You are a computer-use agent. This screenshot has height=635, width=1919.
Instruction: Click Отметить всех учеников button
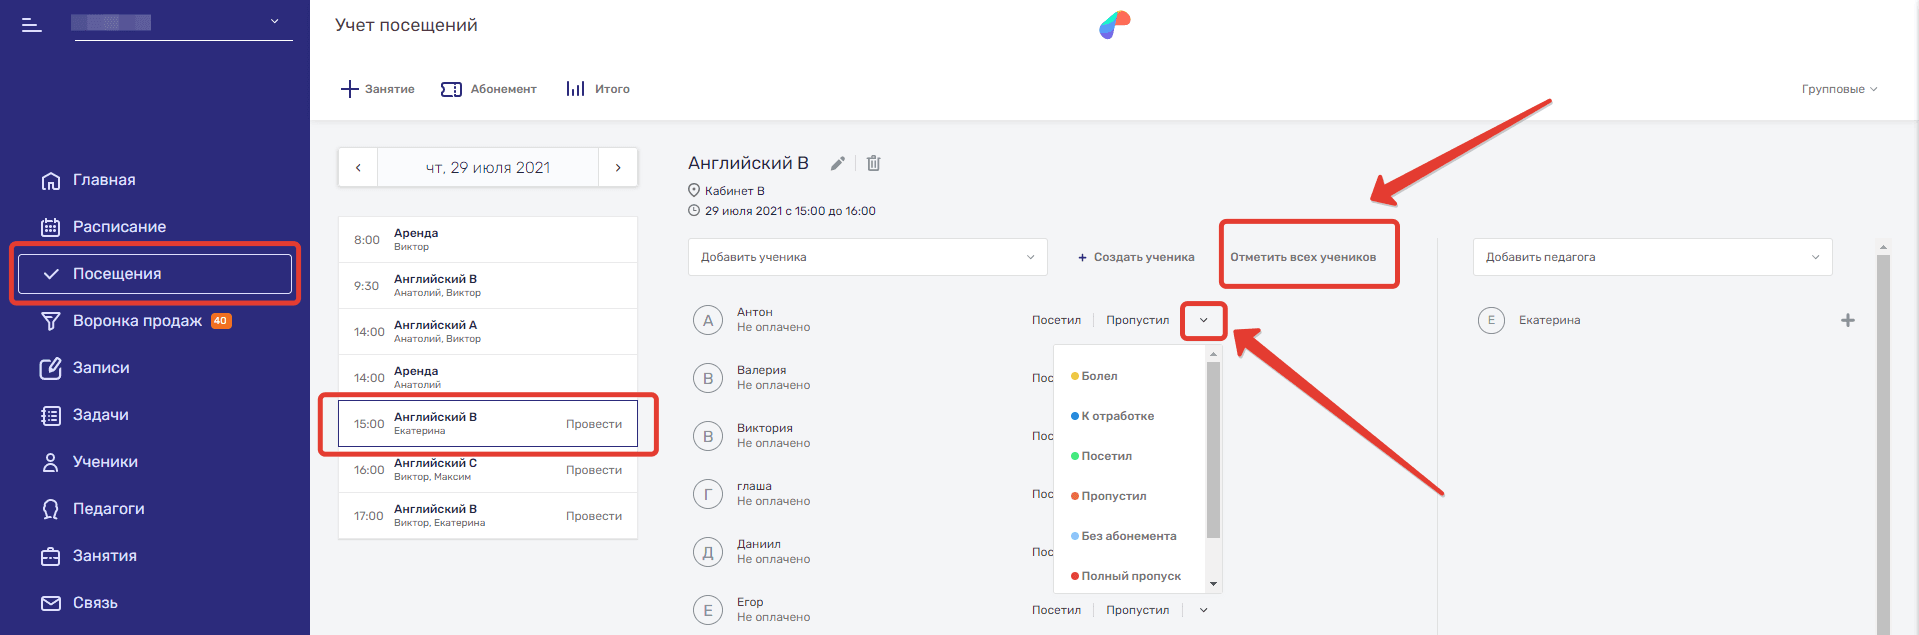point(1303,257)
